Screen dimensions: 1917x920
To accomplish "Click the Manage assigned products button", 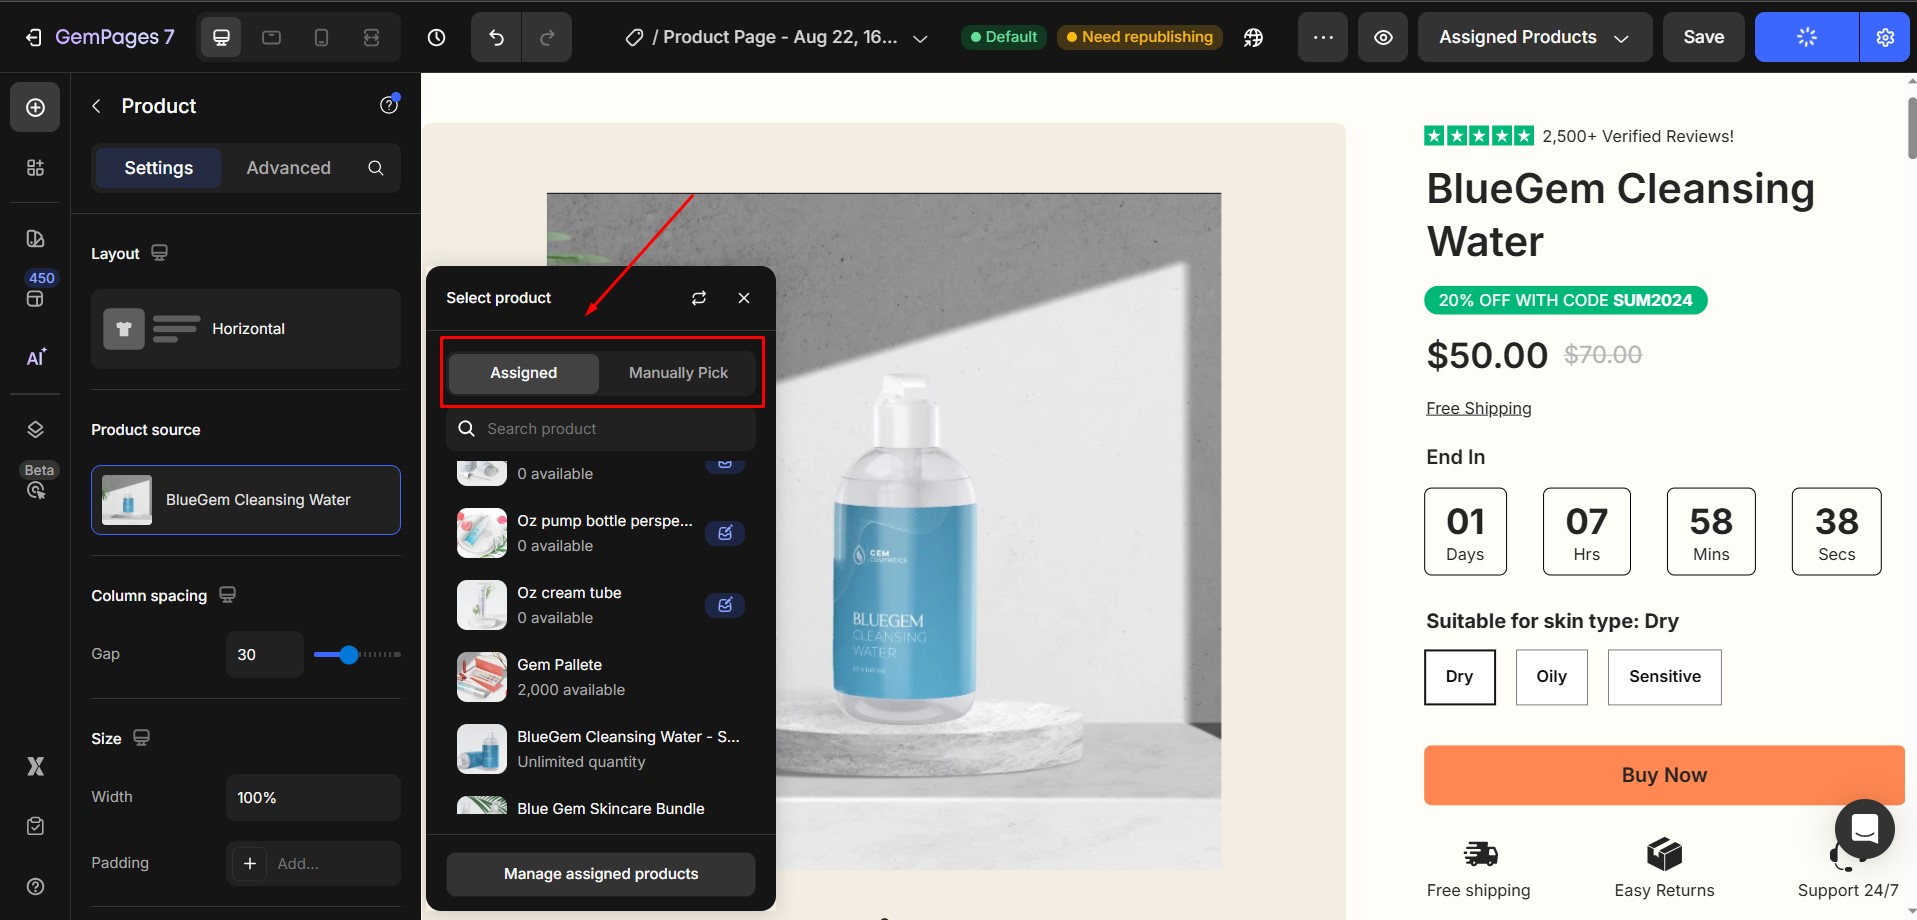I will [x=600, y=873].
